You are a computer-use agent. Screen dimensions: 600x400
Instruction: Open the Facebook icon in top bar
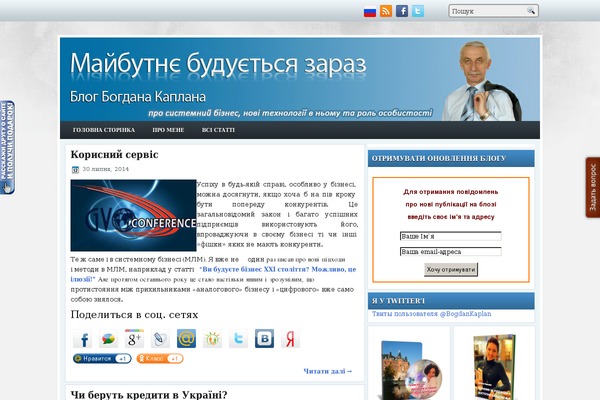tap(402, 11)
